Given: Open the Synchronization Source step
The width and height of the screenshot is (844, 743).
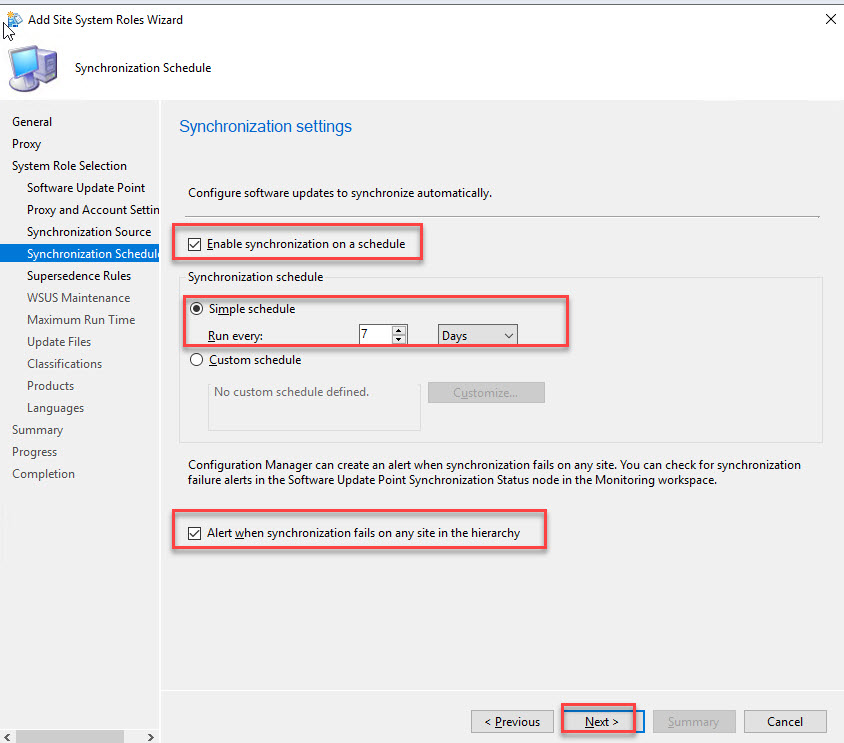Looking at the screenshot, I should (x=89, y=232).
